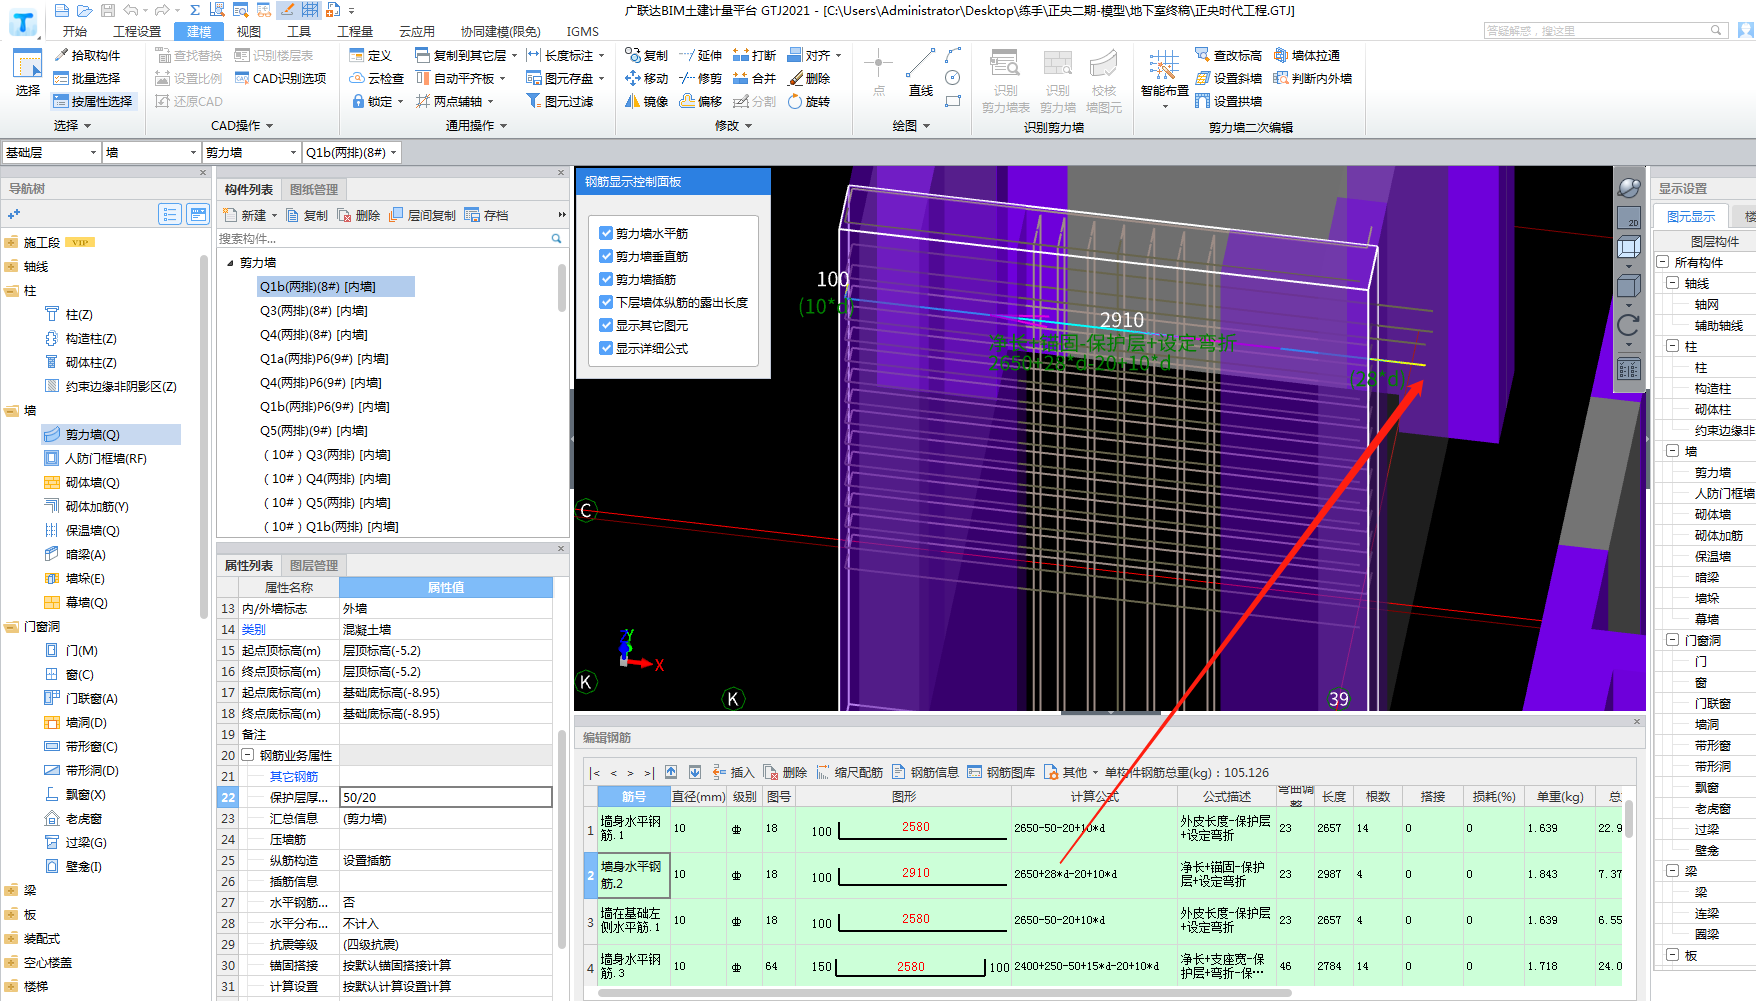The image size is (1756, 1001).
Task: Click the 移动 move tool
Action: [647, 78]
